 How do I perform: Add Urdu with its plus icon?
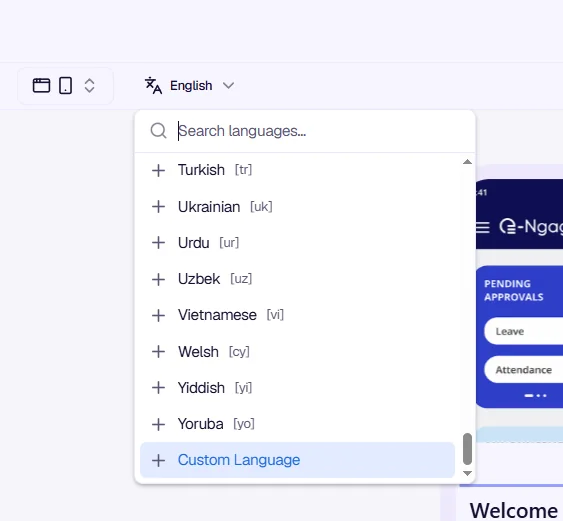coord(158,243)
